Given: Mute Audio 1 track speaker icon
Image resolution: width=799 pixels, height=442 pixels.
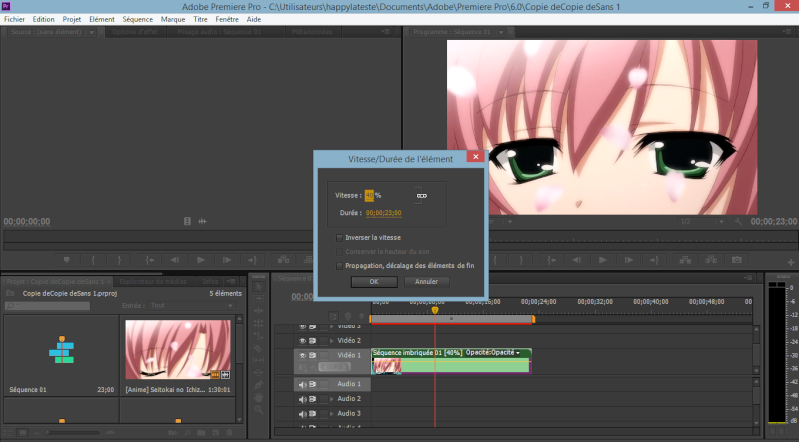Looking at the screenshot, I should (x=302, y=384).
